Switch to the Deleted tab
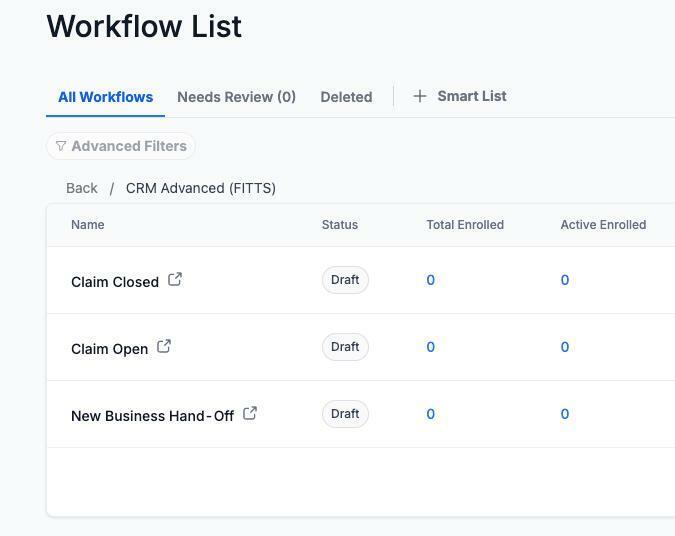 tap(346, 97)
